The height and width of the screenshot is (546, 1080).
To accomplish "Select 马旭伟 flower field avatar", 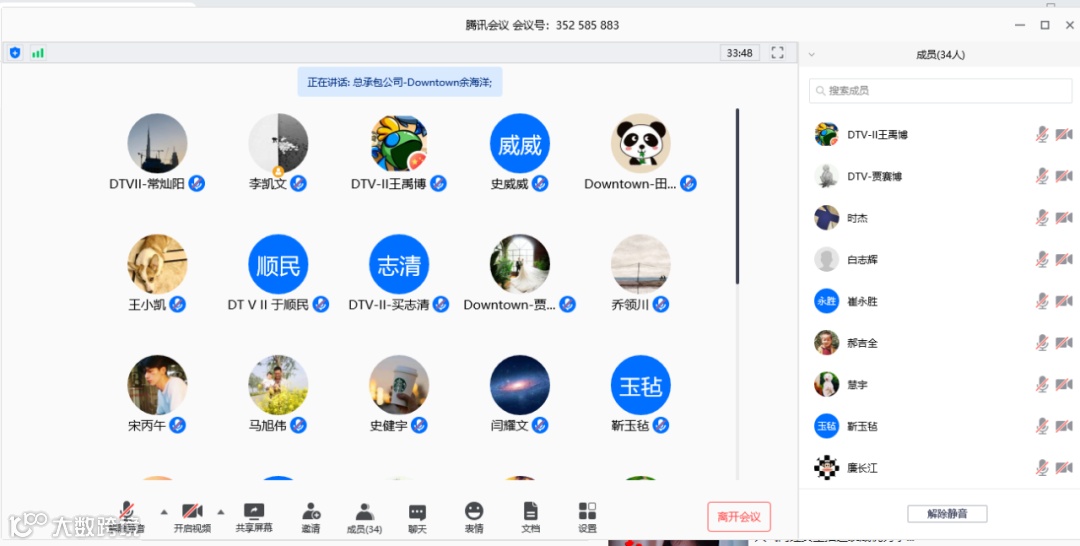I will [x=278, y=385].
